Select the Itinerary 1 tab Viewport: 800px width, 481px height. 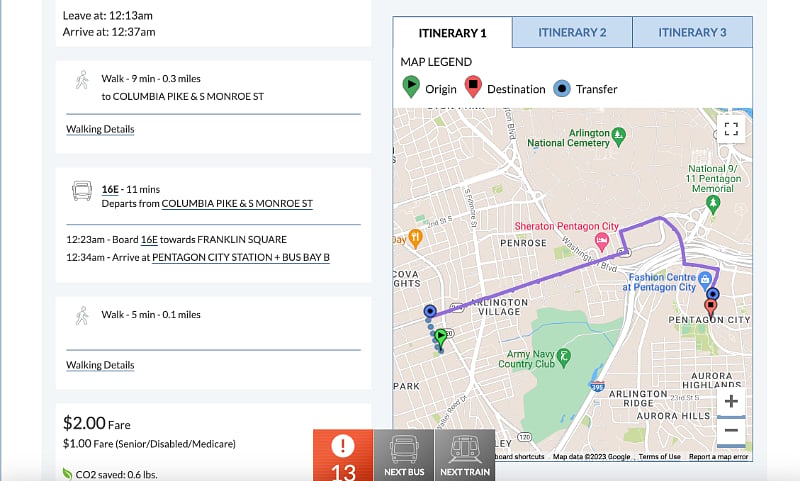pyautogui.click(x=453, y=33)
